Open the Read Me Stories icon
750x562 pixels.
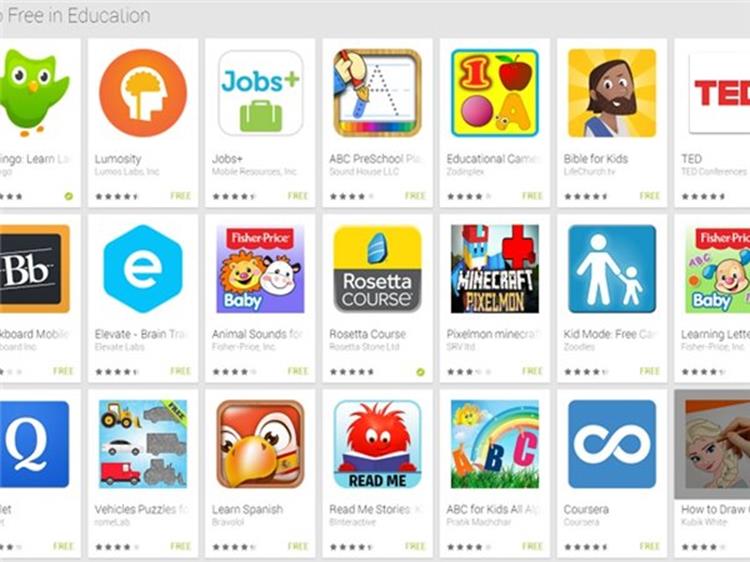tap(377, 444)
